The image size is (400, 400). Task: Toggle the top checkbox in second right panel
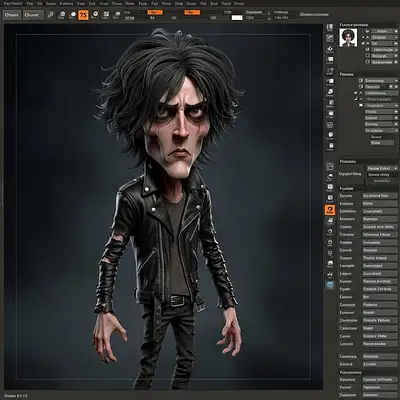point(361,81)
